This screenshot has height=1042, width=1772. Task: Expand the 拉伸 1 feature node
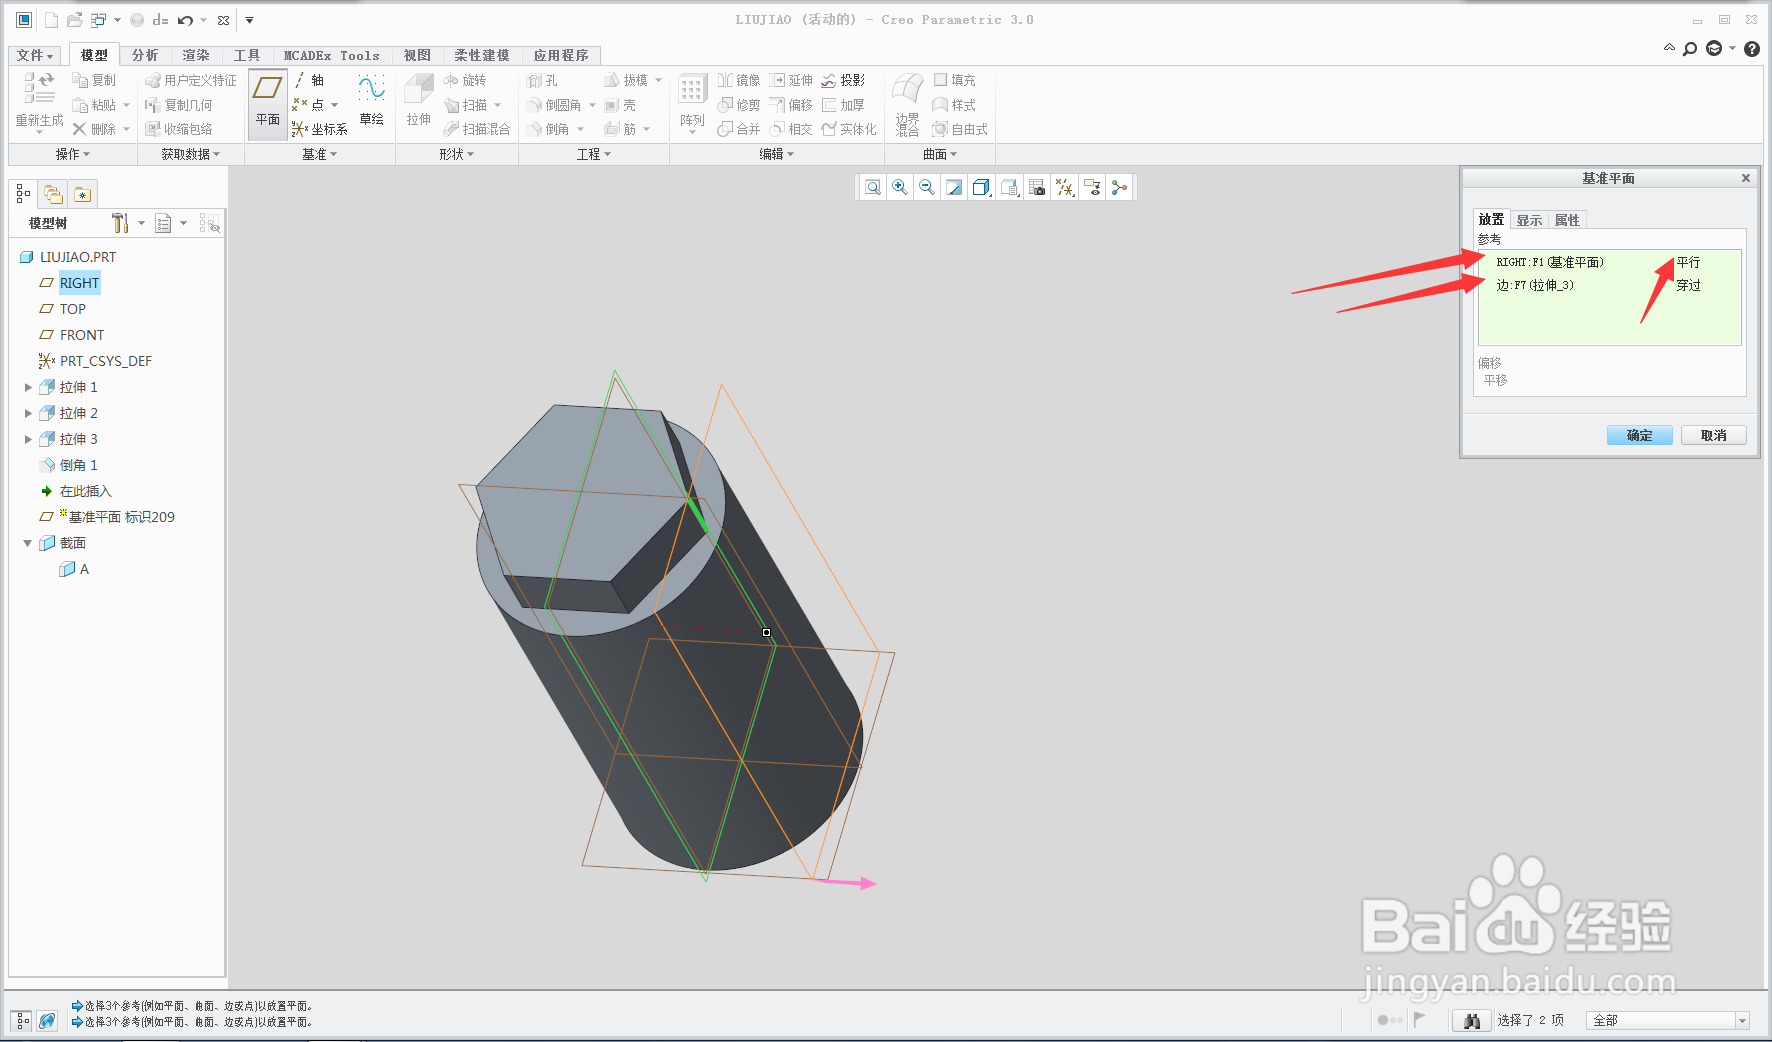coord(28,387)
